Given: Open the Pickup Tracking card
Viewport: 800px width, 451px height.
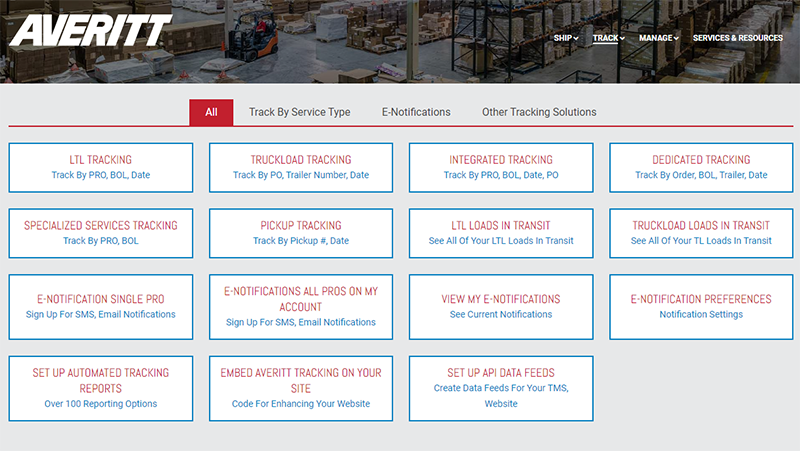Looking at the screenshot, I should tap(301, 233).
